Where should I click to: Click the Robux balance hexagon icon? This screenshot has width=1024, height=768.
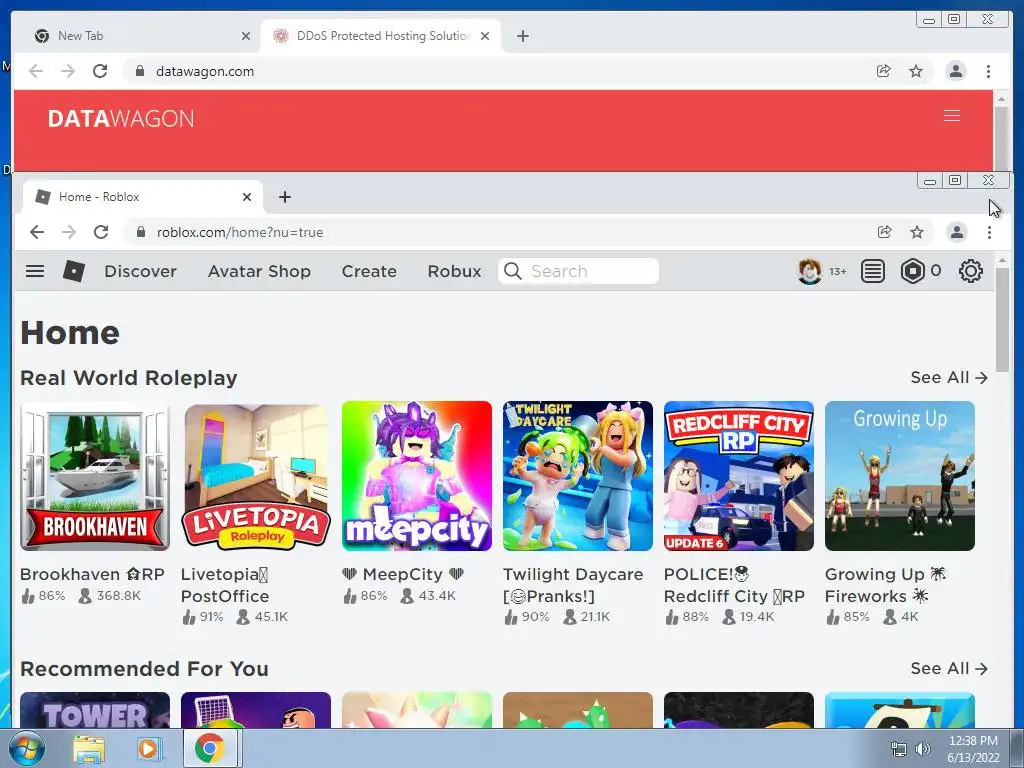tap(912, 271)
